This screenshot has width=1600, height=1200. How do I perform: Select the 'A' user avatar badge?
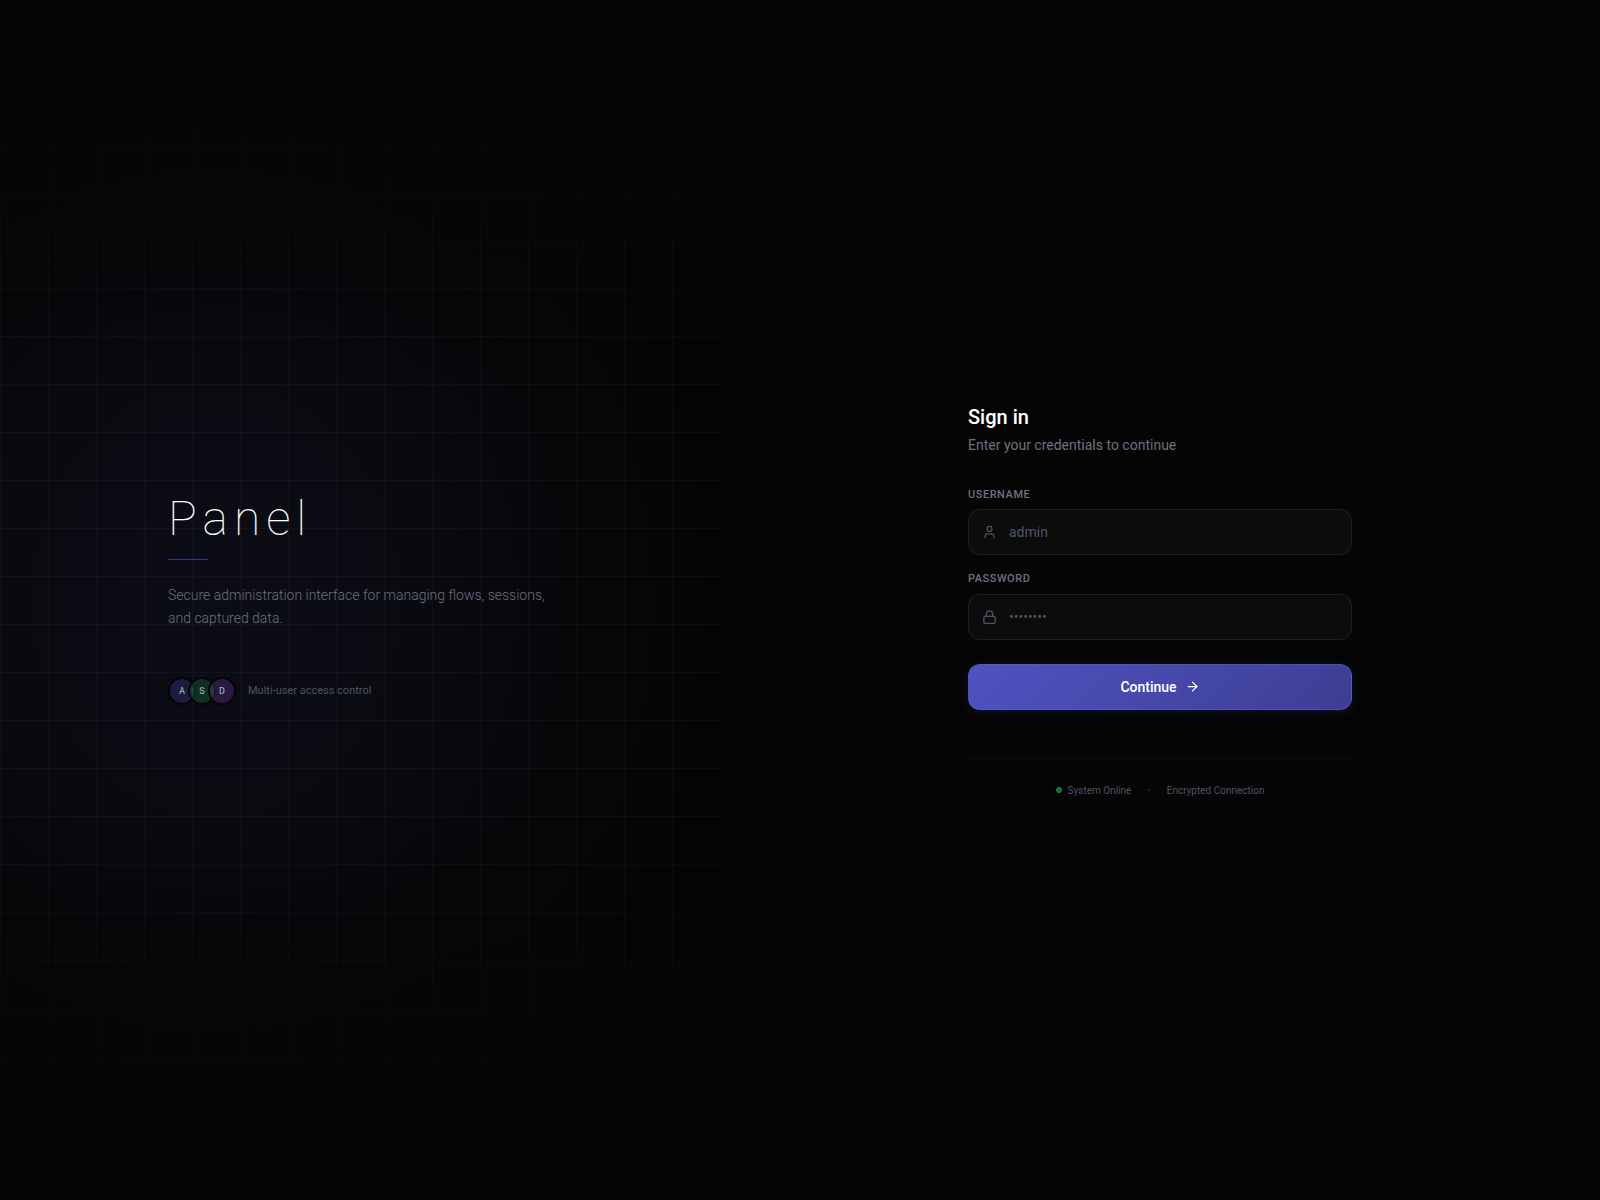(x=182, y=690)
